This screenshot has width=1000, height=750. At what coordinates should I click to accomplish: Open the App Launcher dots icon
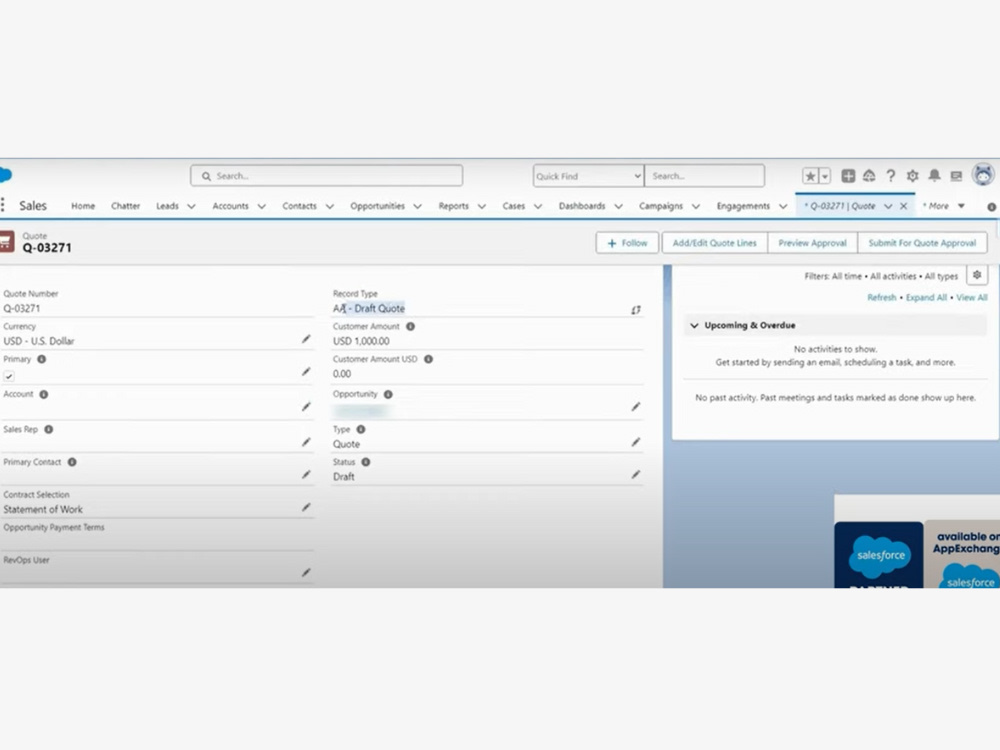click(3, 205)
